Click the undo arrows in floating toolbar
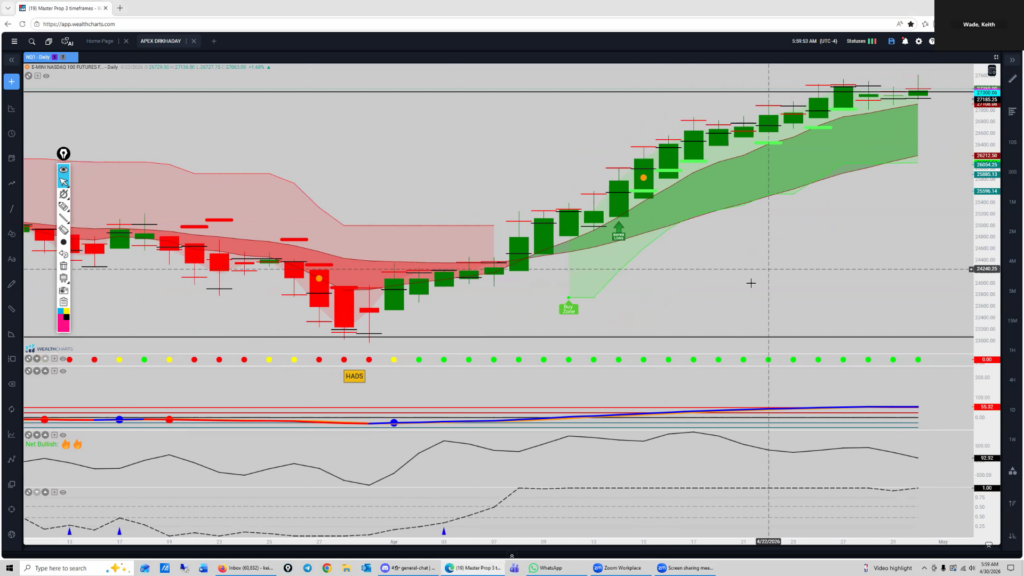The height and width of the screenshot is (576, 1024). pos(63,254)
